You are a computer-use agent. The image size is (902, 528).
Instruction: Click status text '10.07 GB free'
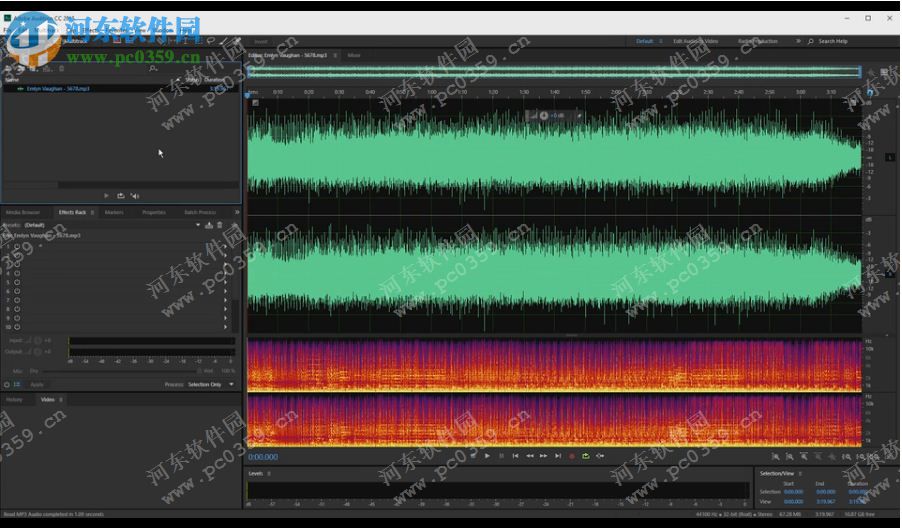pos(859,514)
